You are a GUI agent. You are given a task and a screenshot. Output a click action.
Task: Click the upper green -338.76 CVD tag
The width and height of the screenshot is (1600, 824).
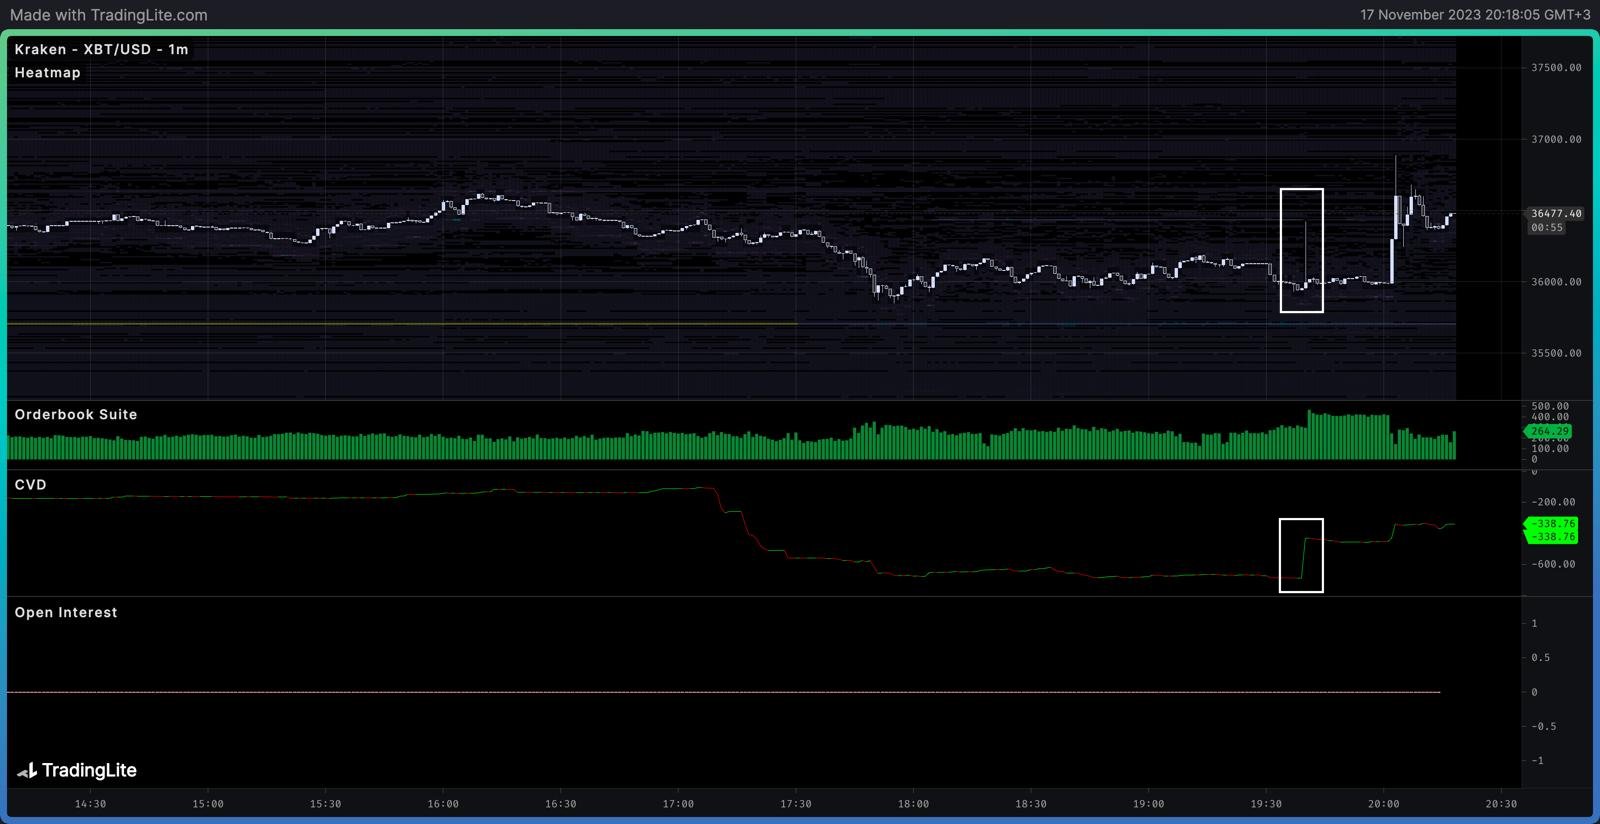(x=1550, y=523)
